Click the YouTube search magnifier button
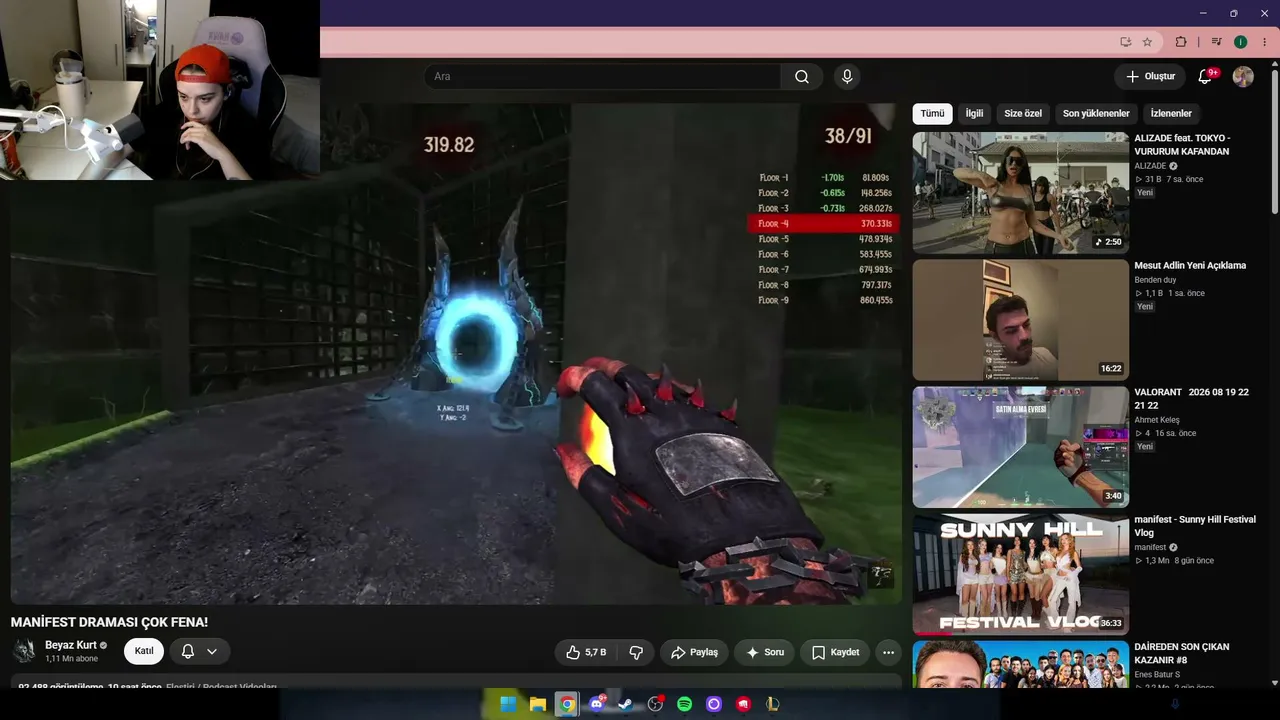 click(802, 77)
